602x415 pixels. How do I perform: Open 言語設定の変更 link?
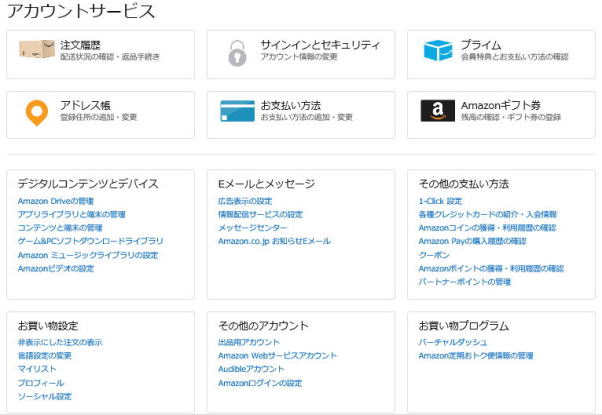[45, 356]
